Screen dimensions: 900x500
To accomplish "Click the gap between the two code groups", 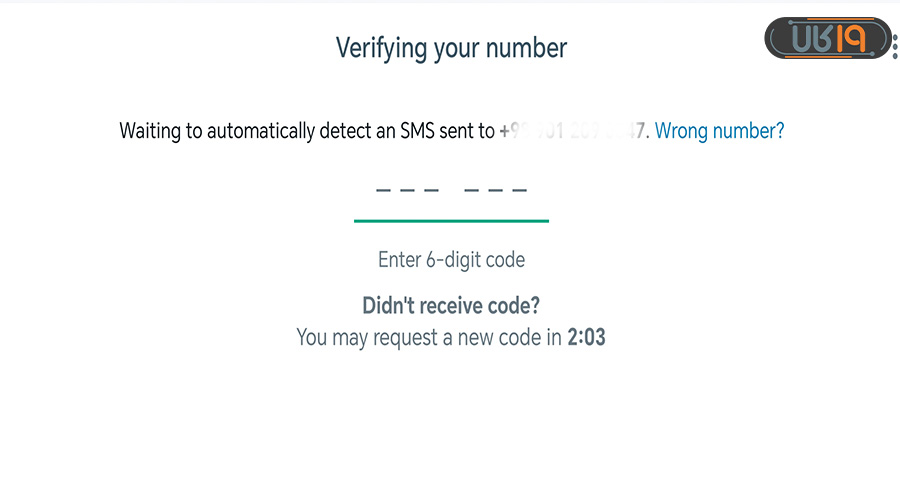I will [452, 190].
